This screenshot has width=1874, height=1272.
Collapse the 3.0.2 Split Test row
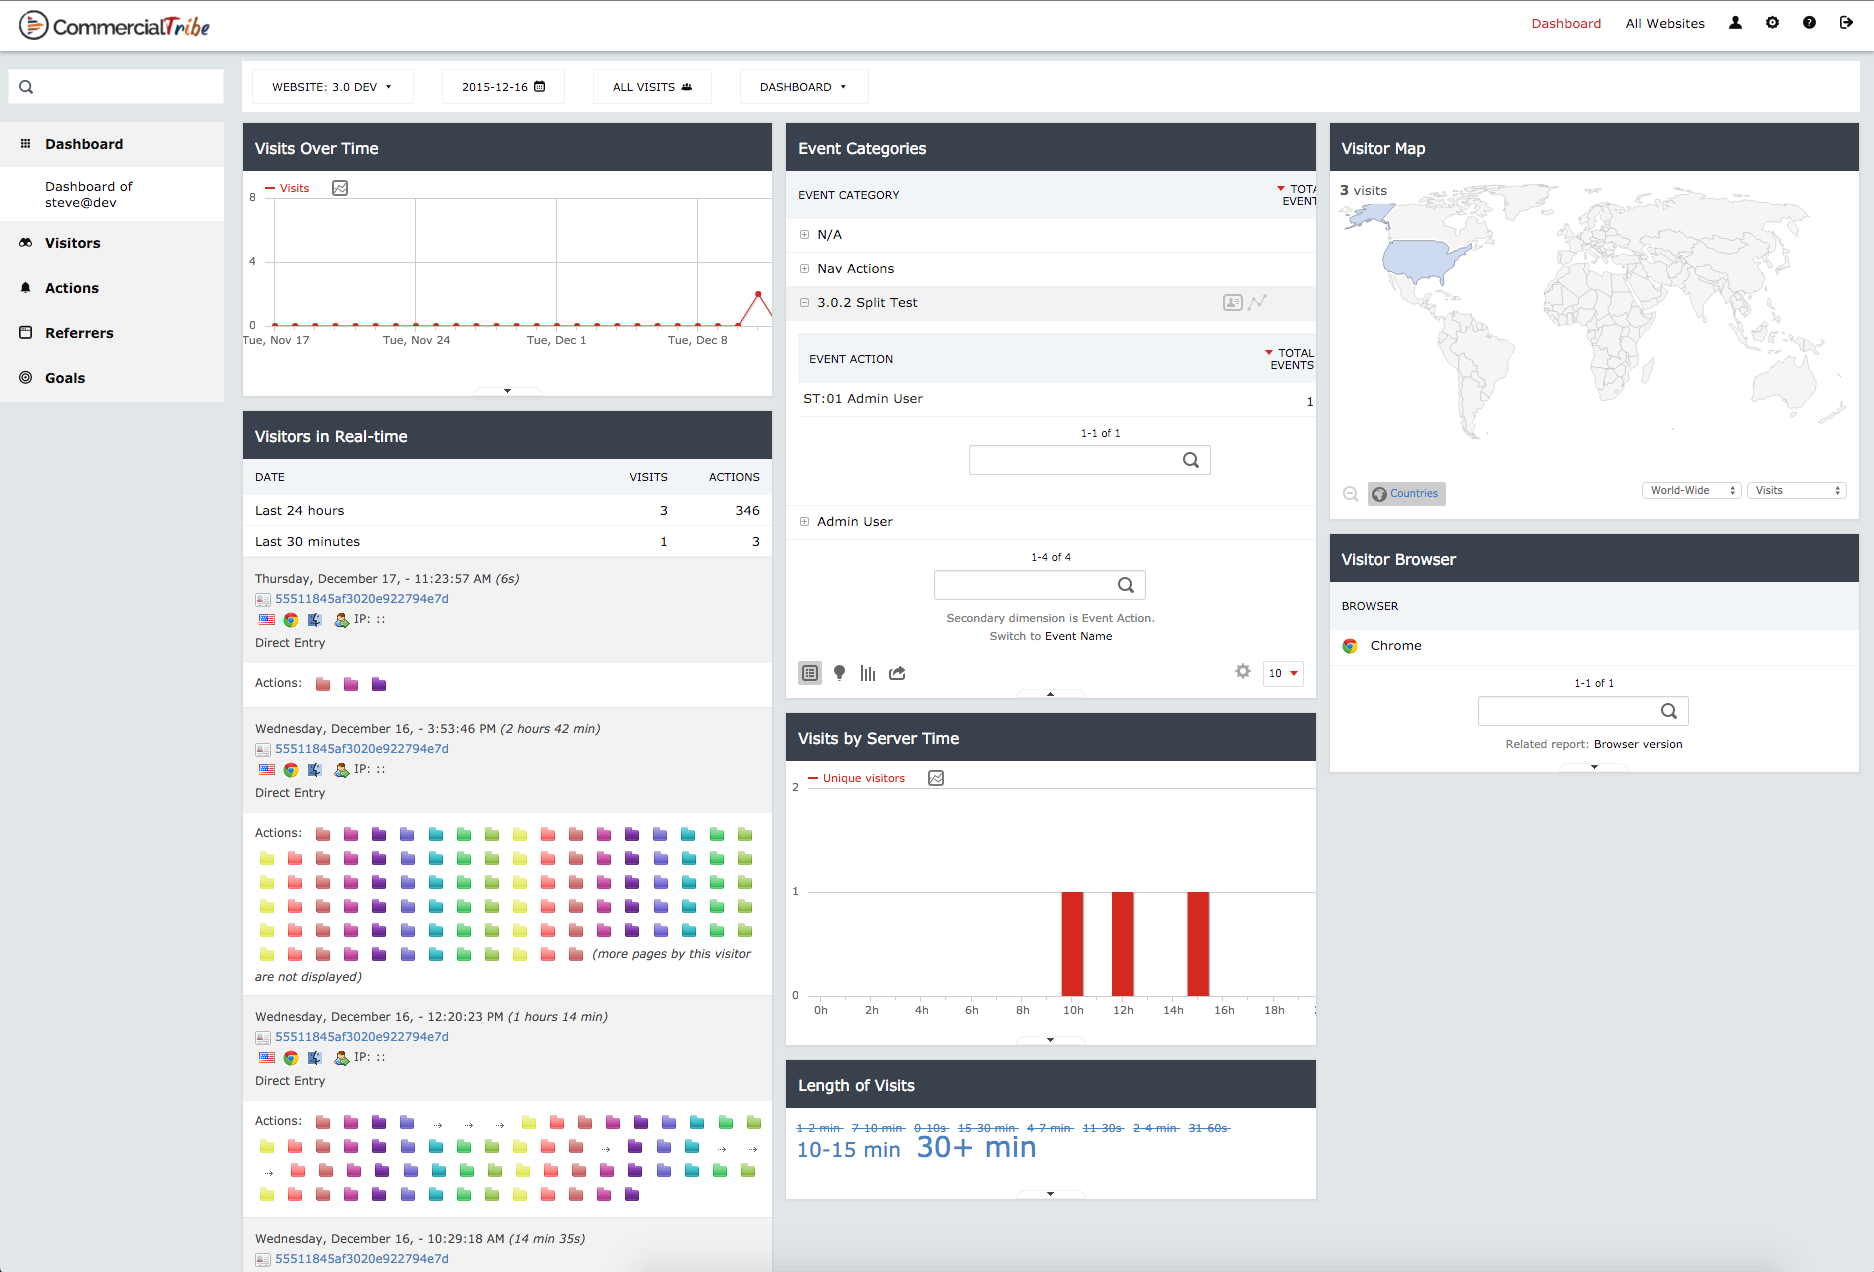pos(804,302)
